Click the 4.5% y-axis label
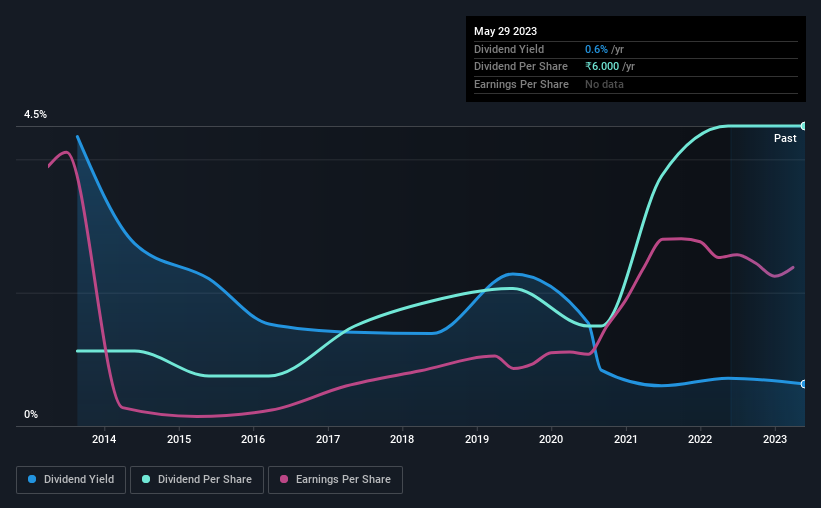 tap(35, 114)
